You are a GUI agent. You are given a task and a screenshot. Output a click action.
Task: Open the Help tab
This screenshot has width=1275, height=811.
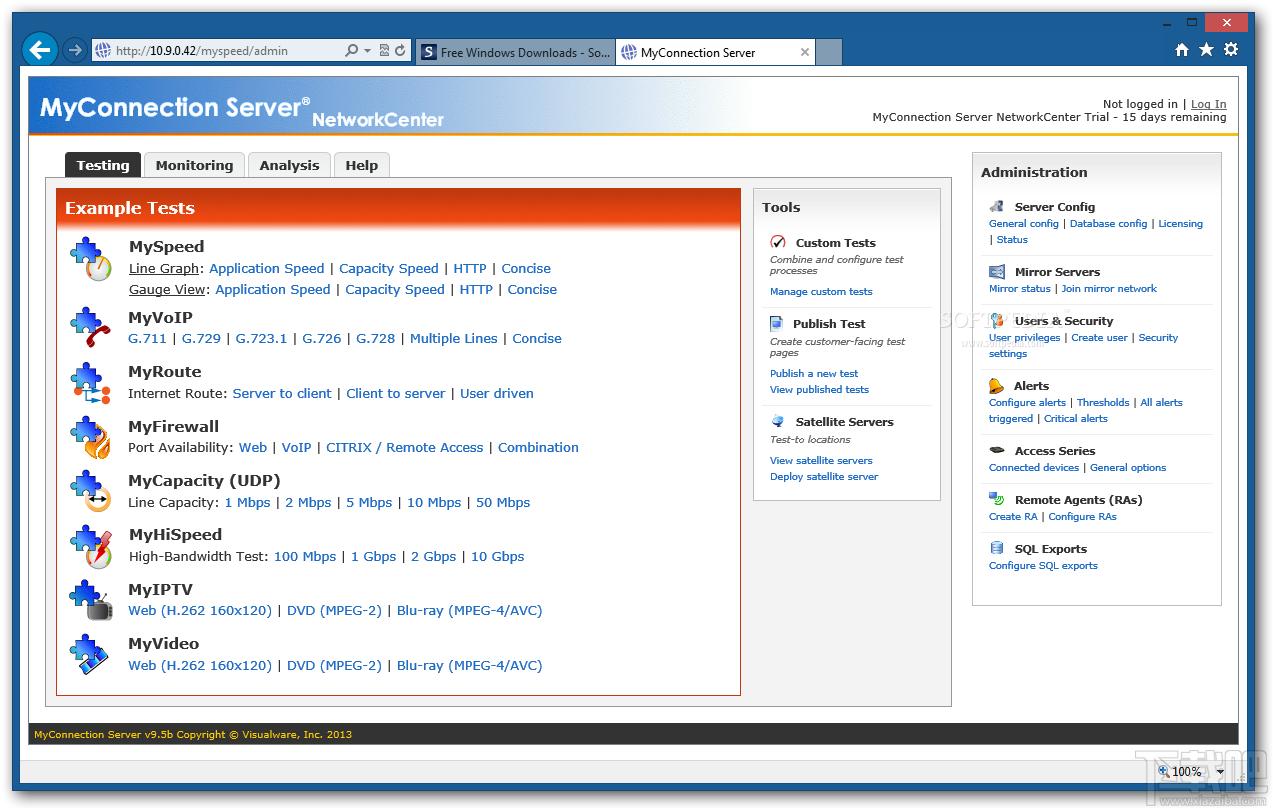(x=362, y=165)
